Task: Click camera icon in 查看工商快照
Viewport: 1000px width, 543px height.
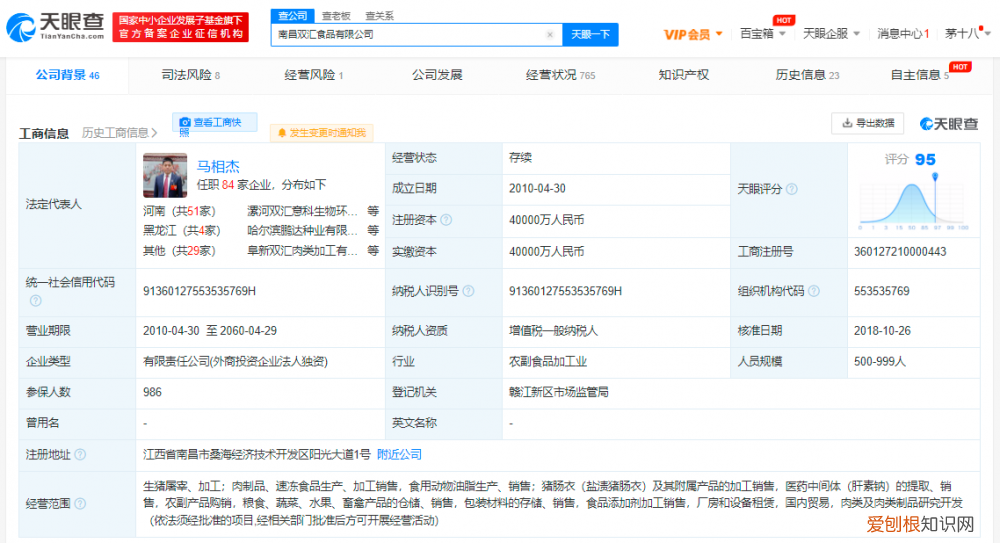Action: click(x=185, y=123)
